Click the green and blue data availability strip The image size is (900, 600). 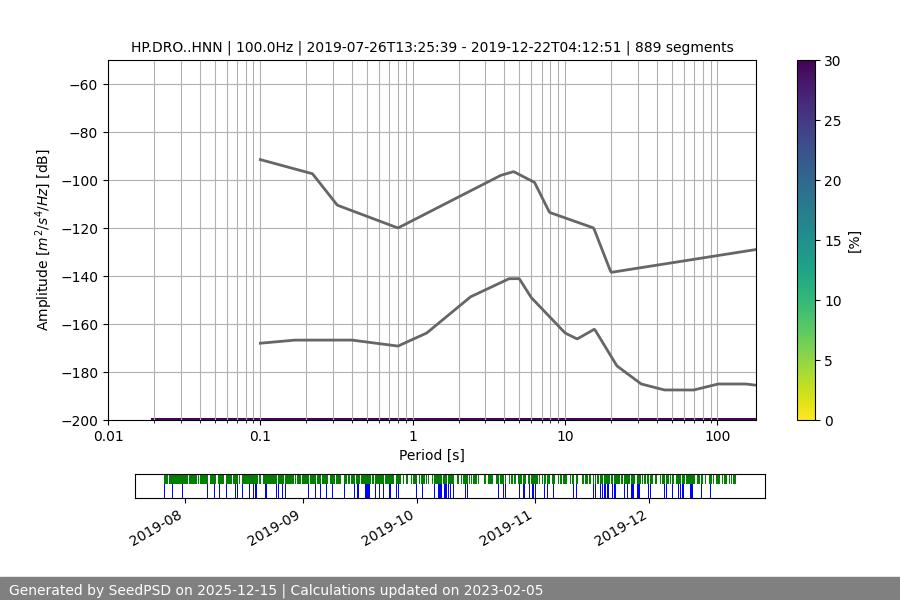(x=450, y=486)
